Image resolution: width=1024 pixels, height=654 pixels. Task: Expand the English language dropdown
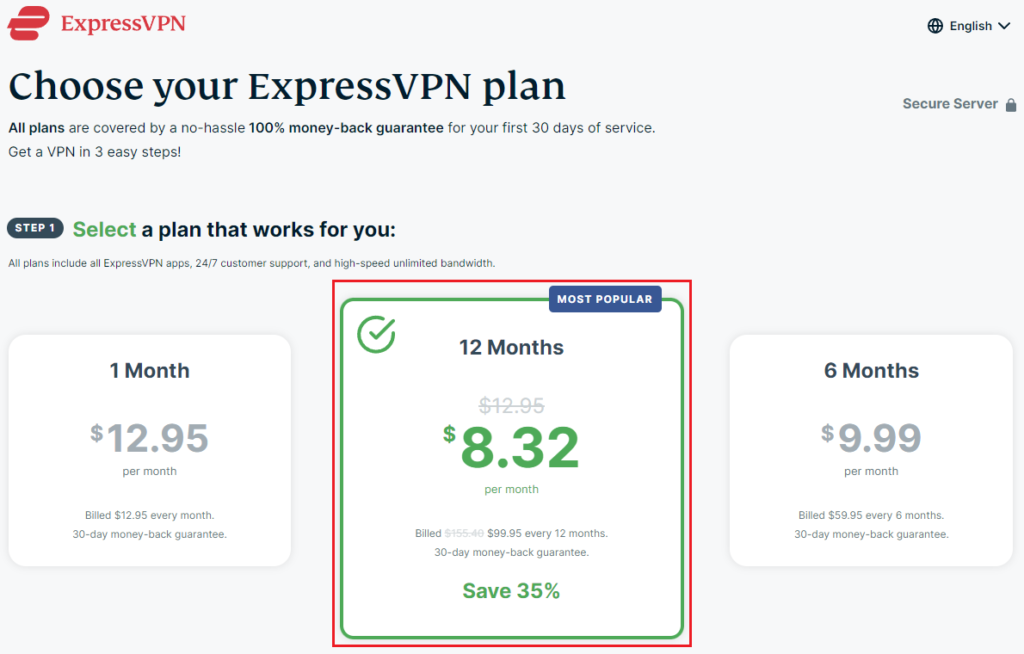point(968,25)
